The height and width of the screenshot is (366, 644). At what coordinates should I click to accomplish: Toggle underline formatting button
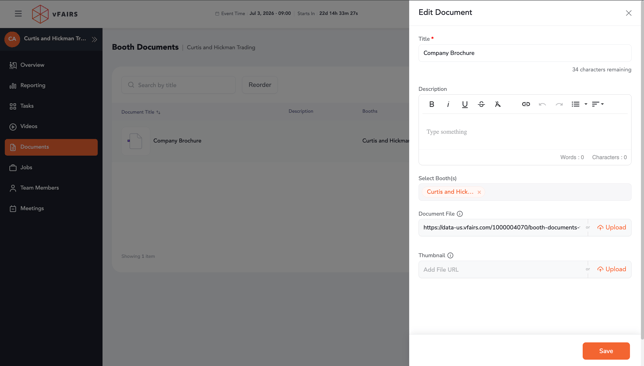(x=465, y=104)
